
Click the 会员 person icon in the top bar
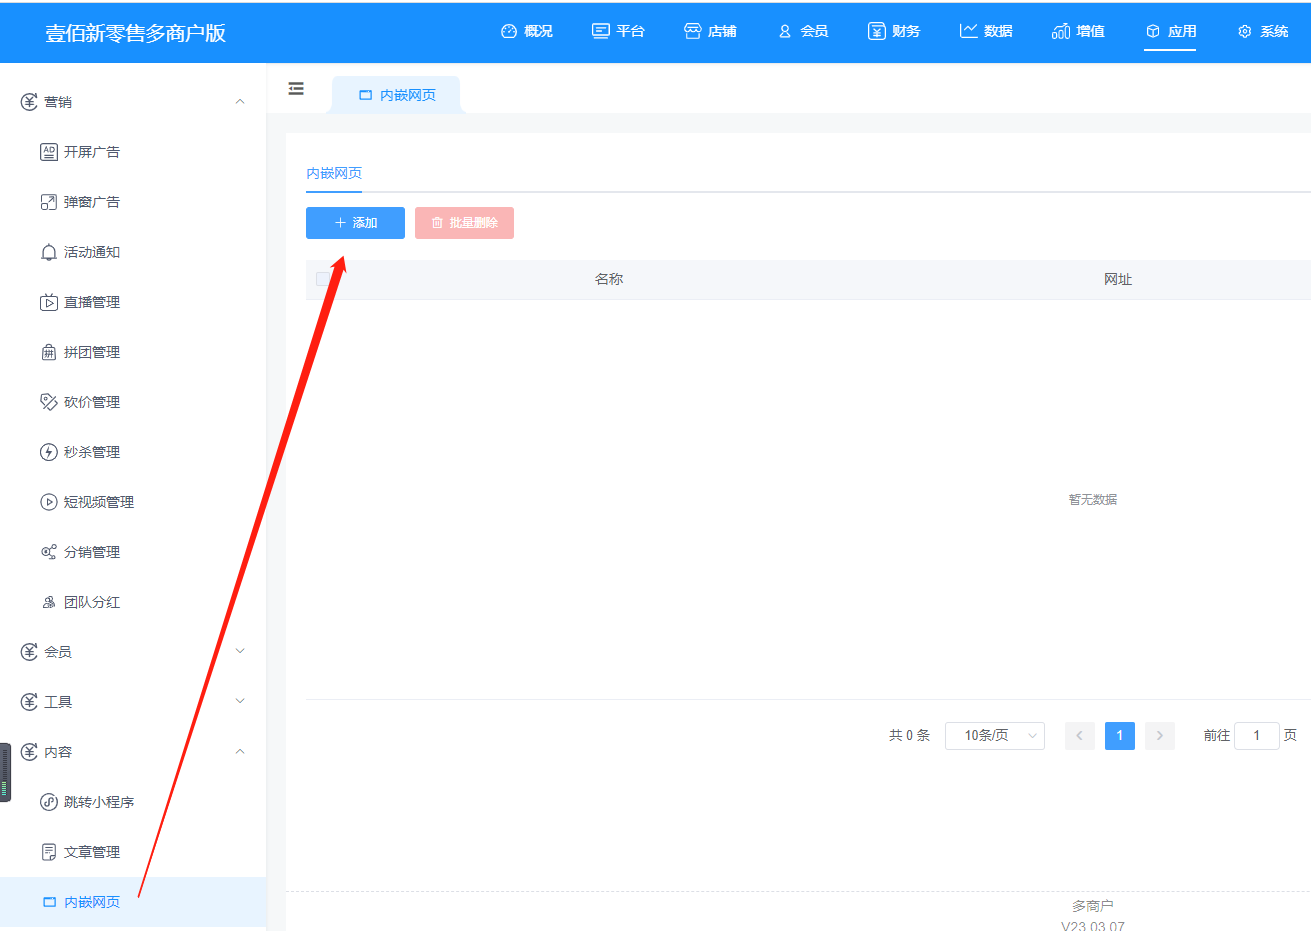(x=785, y=31)
